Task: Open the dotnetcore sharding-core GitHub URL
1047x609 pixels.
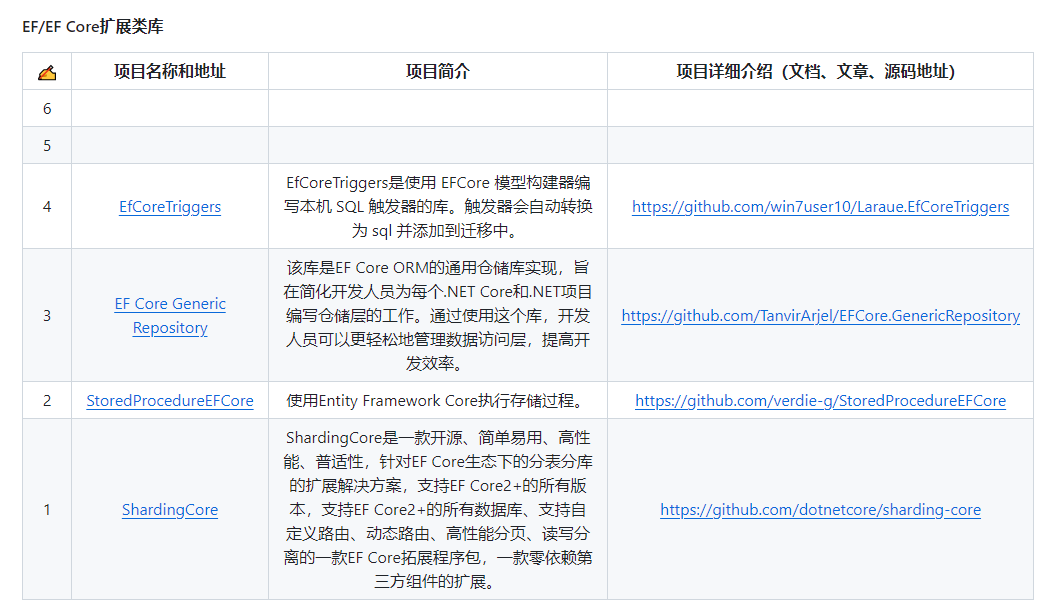Action: 820,509
